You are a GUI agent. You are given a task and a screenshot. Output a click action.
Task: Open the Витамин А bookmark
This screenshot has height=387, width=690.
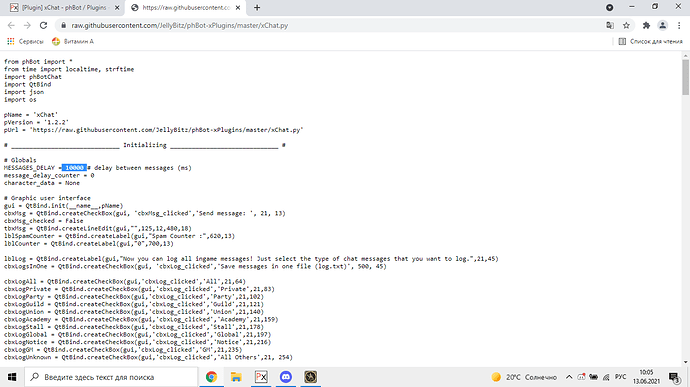73,41
